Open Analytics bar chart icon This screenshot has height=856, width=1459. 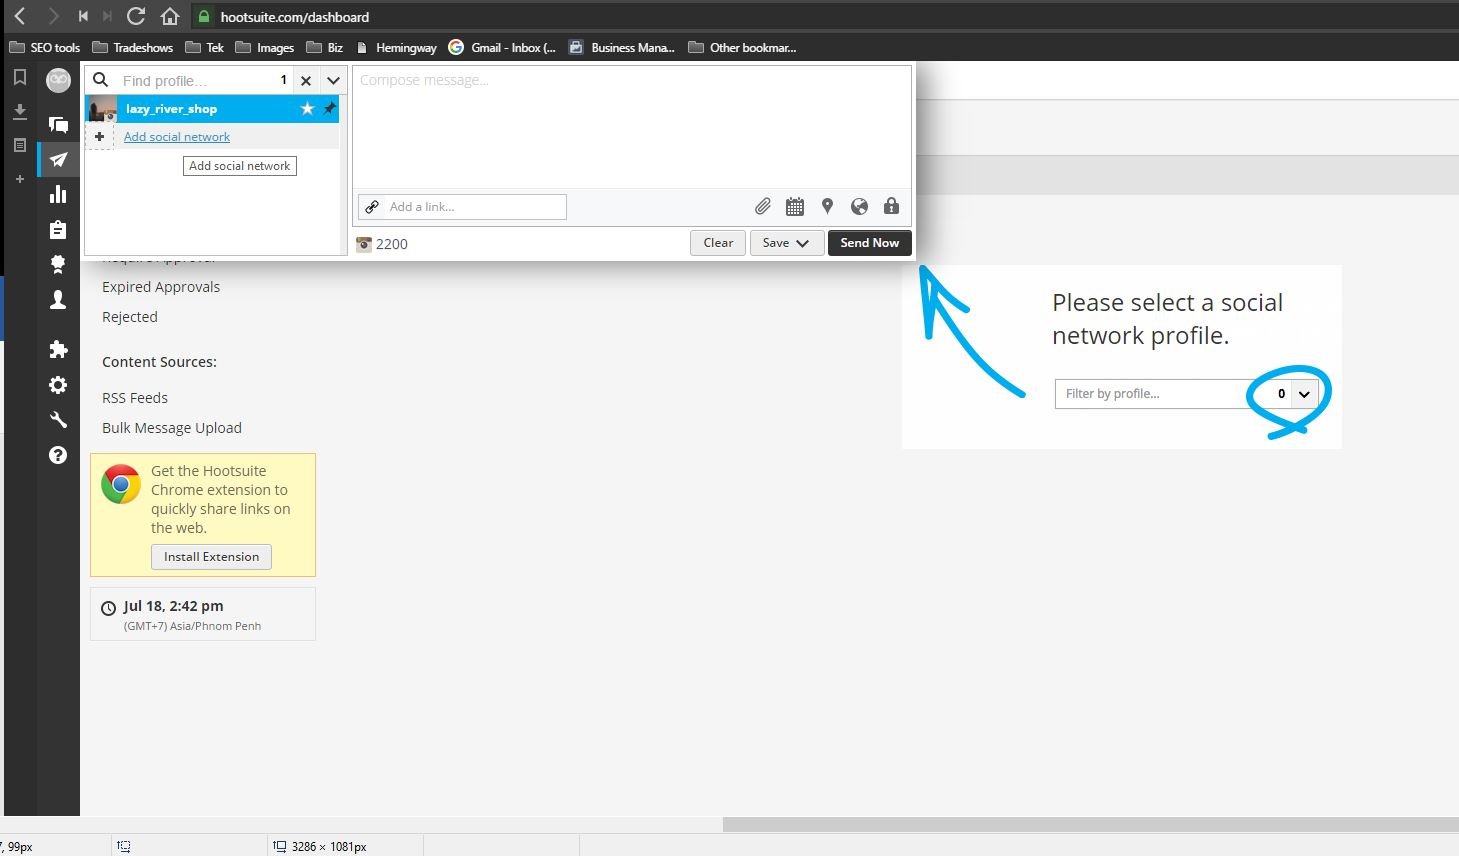(58, 194)
